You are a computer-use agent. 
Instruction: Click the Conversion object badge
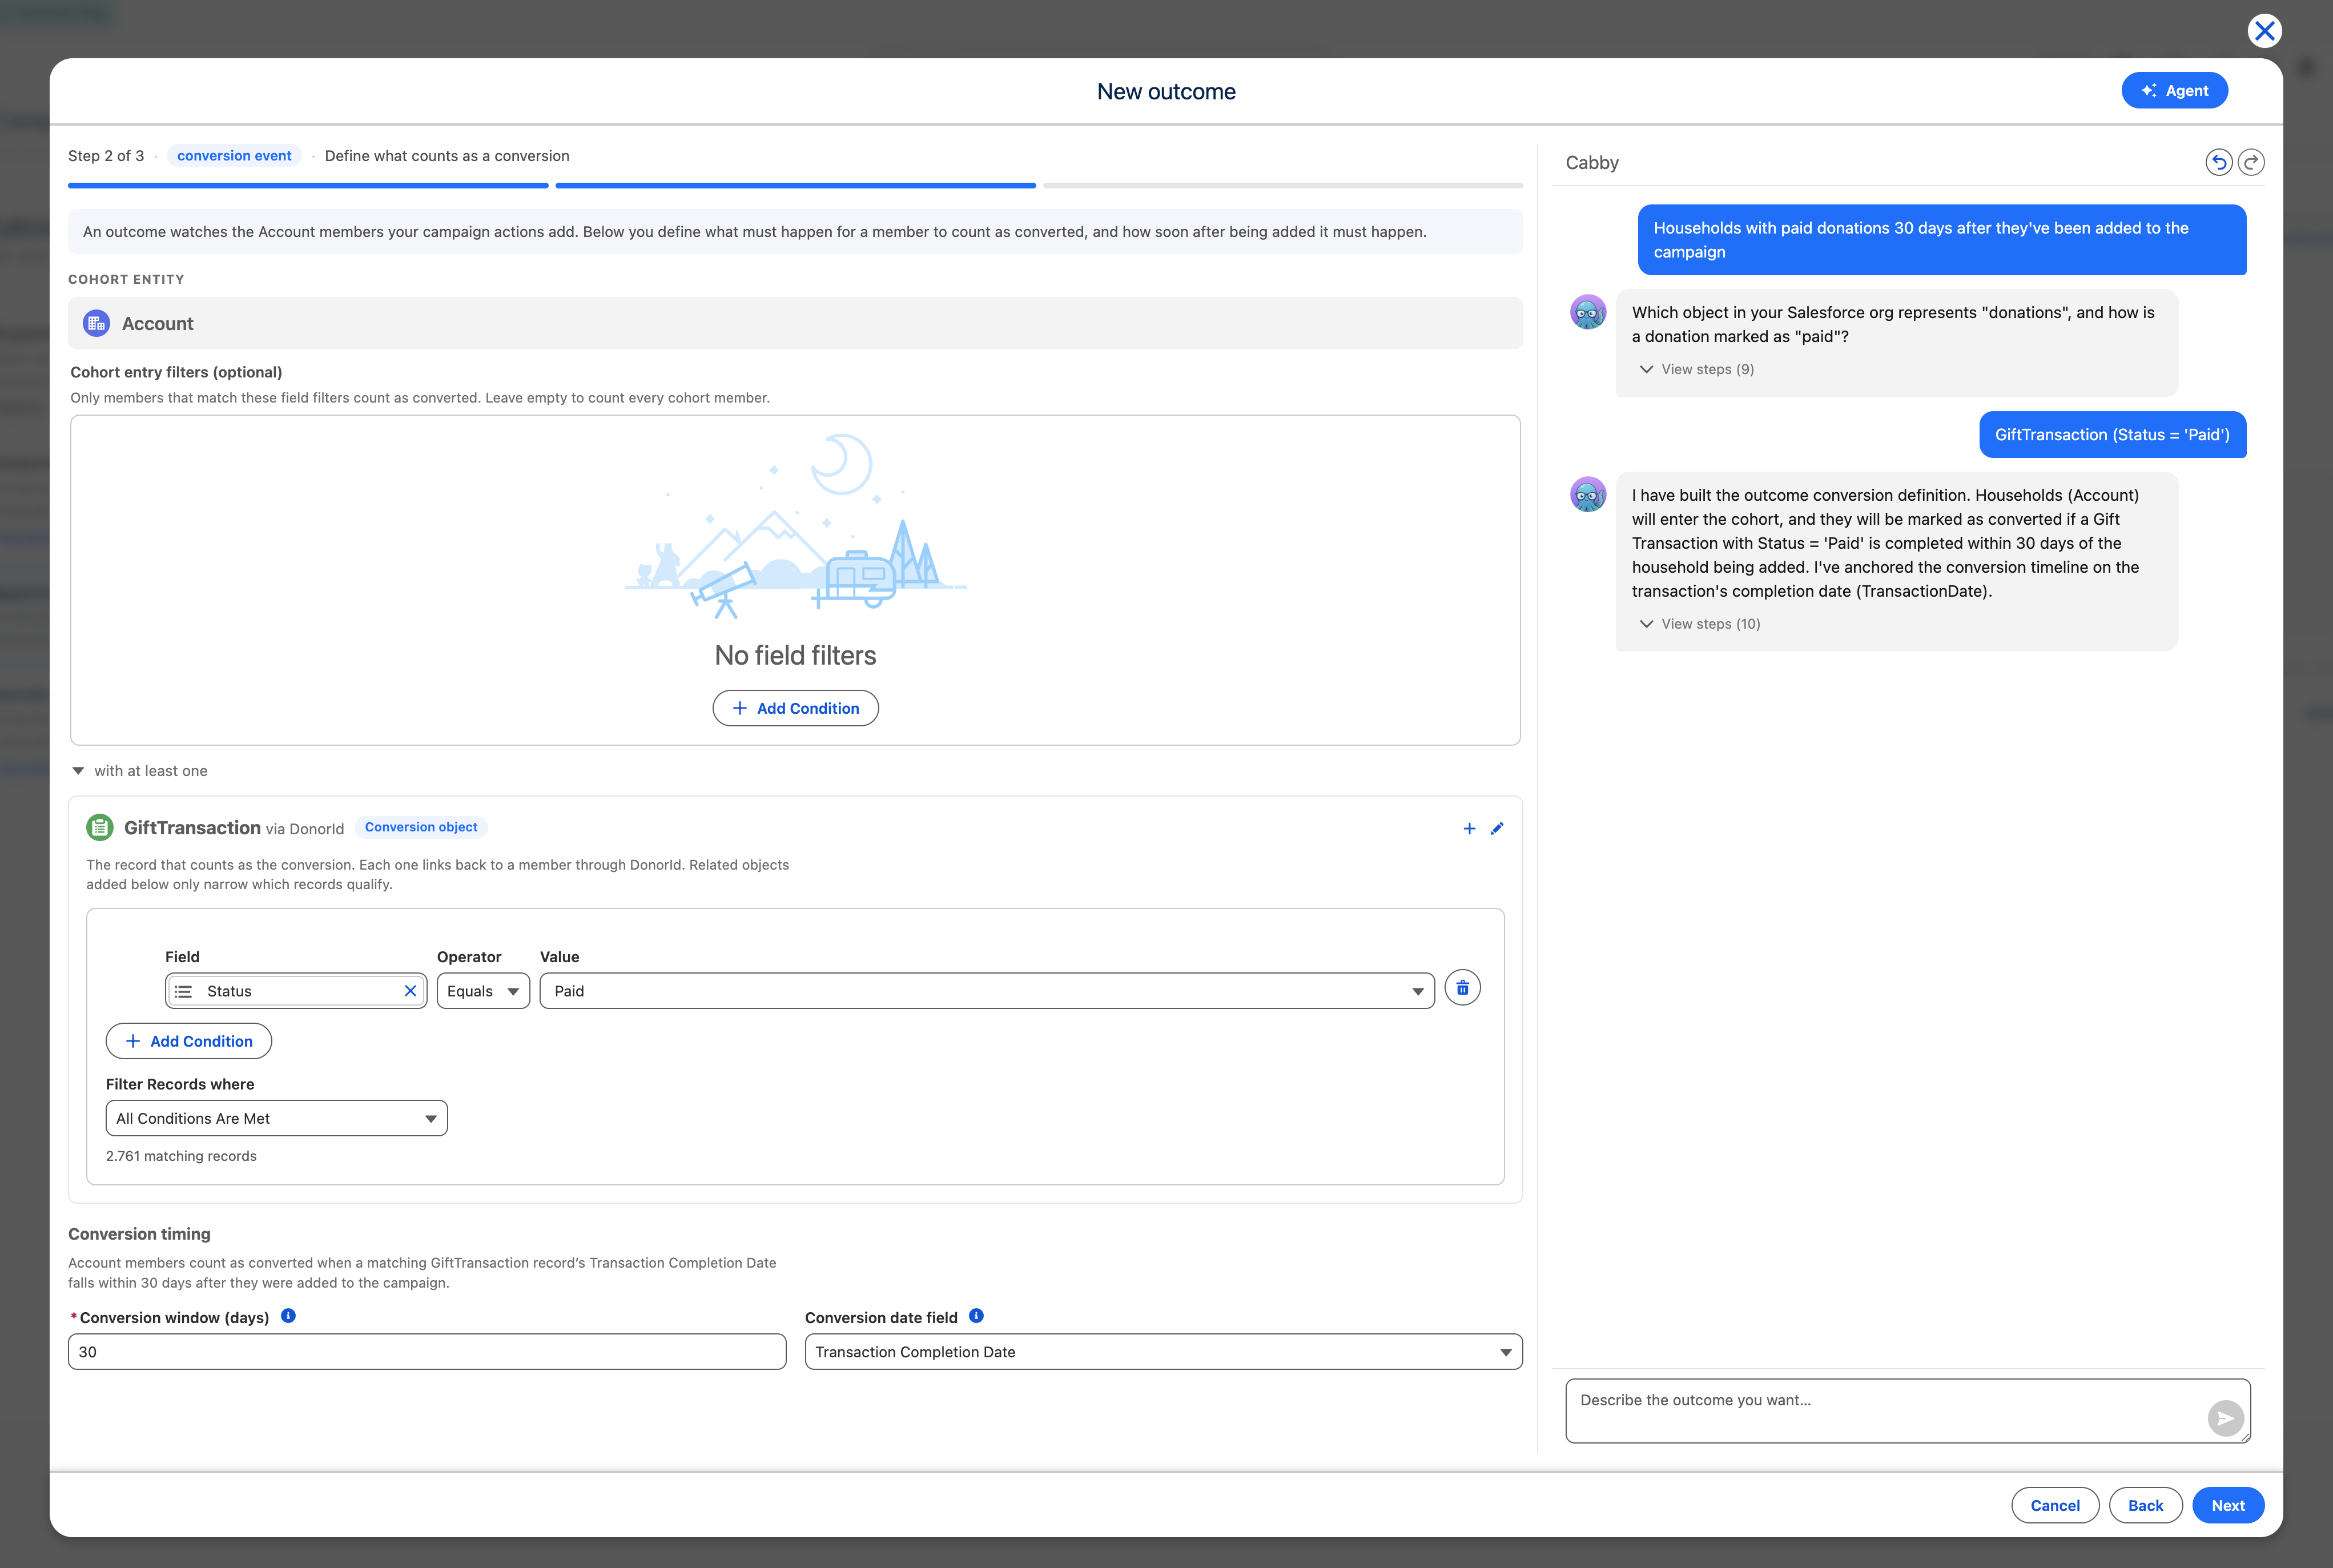(421, 827)
